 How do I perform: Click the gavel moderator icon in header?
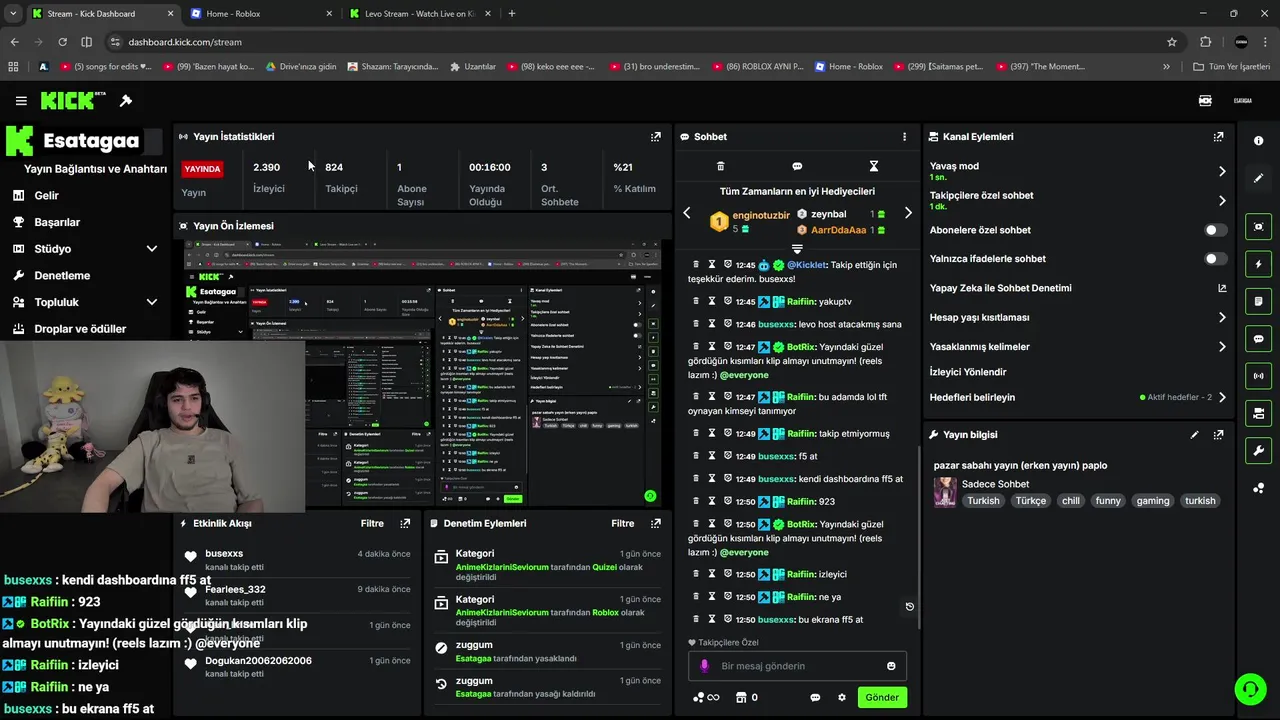126,101
